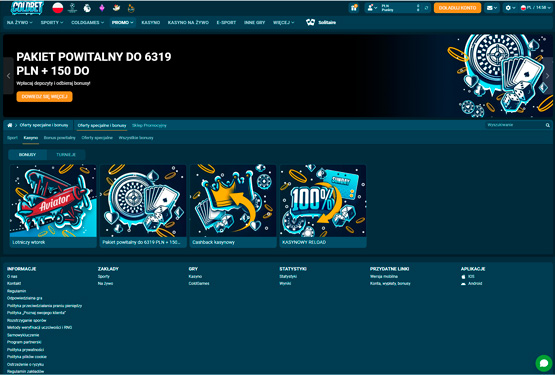Open Odpowiedzialna gra footer link

(24, 298)
